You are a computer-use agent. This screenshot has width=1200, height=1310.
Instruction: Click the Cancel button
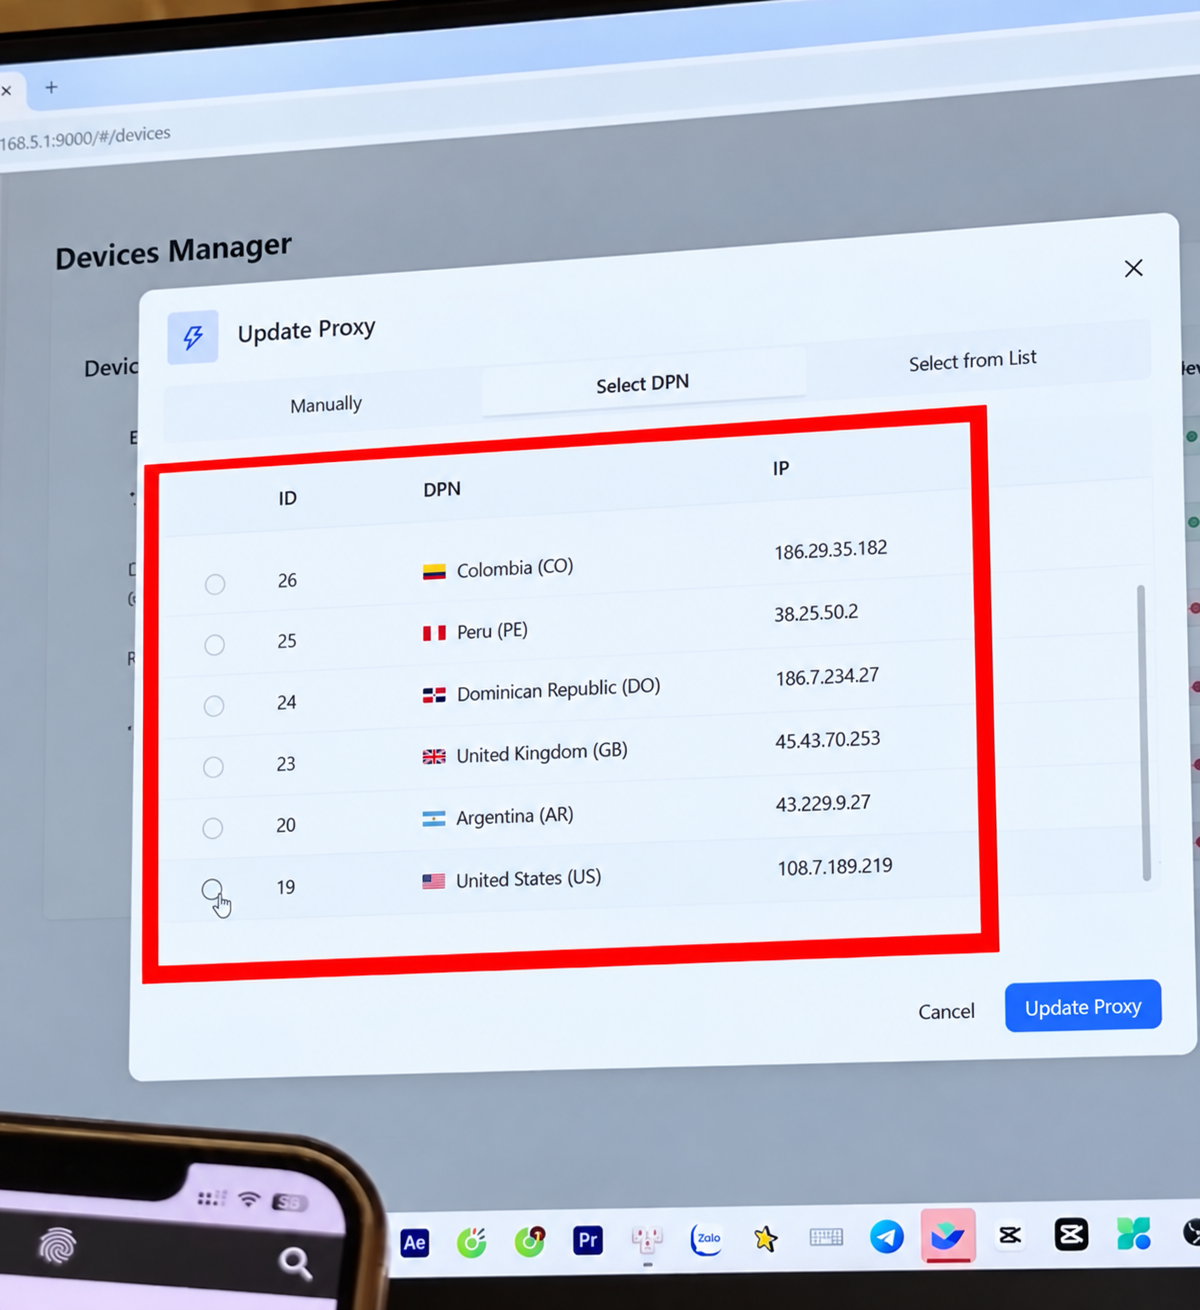coord(946,1012)
